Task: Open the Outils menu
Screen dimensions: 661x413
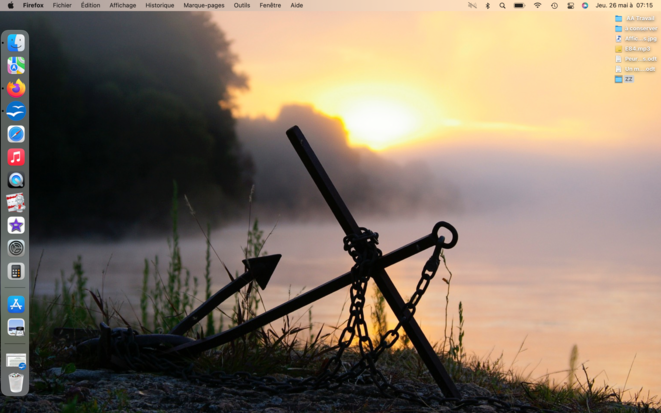Action: pyautogui.click(x=242, y=5)
